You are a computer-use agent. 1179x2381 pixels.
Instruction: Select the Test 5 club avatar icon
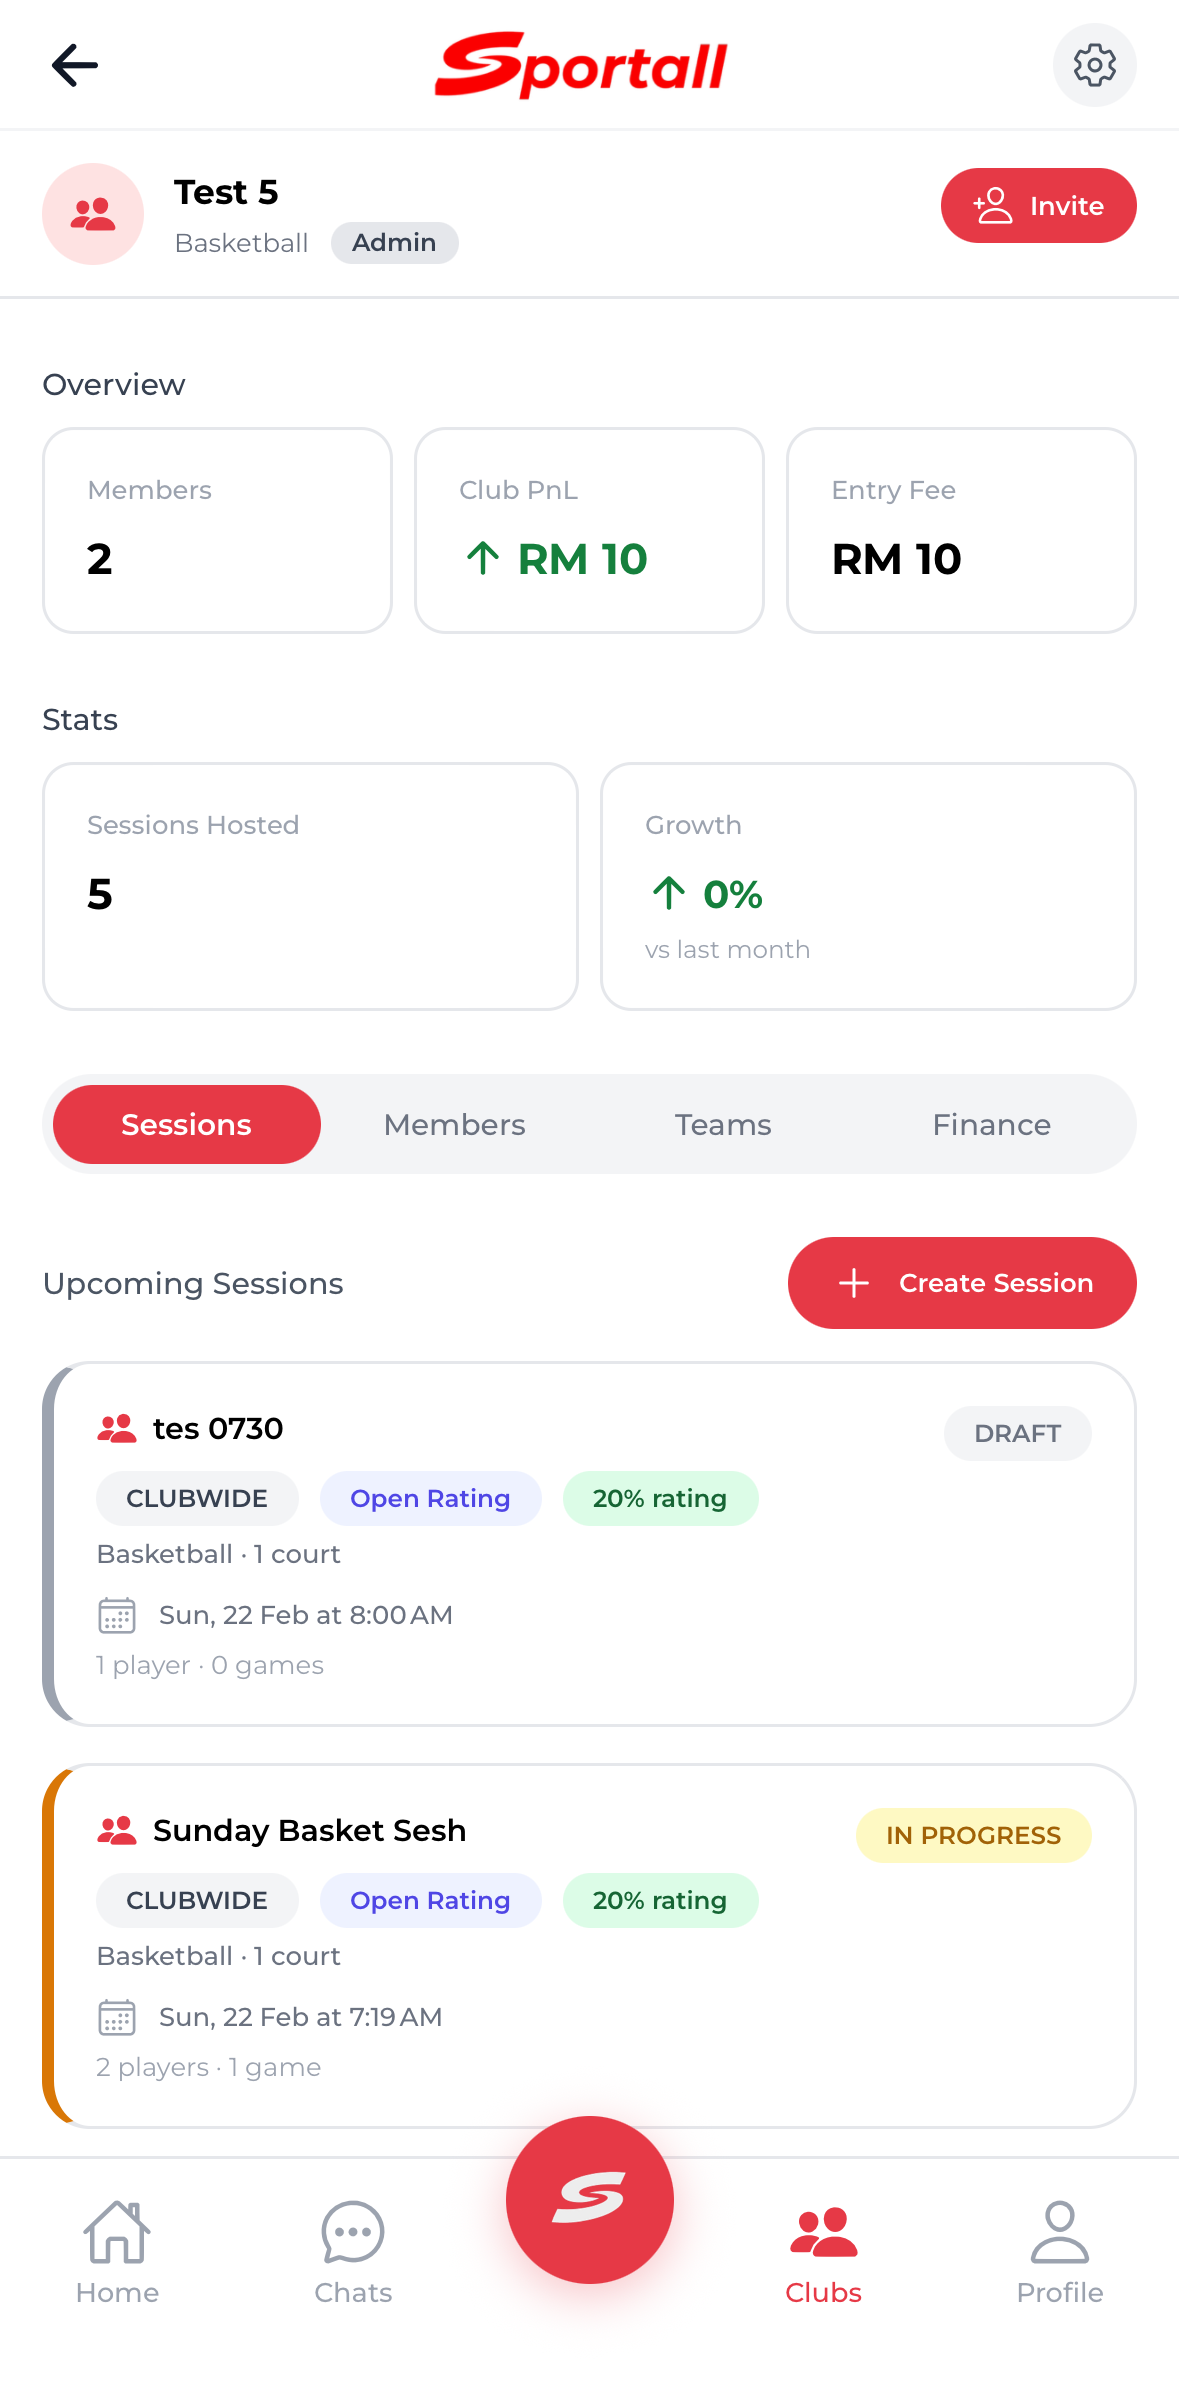coord(92,214)
